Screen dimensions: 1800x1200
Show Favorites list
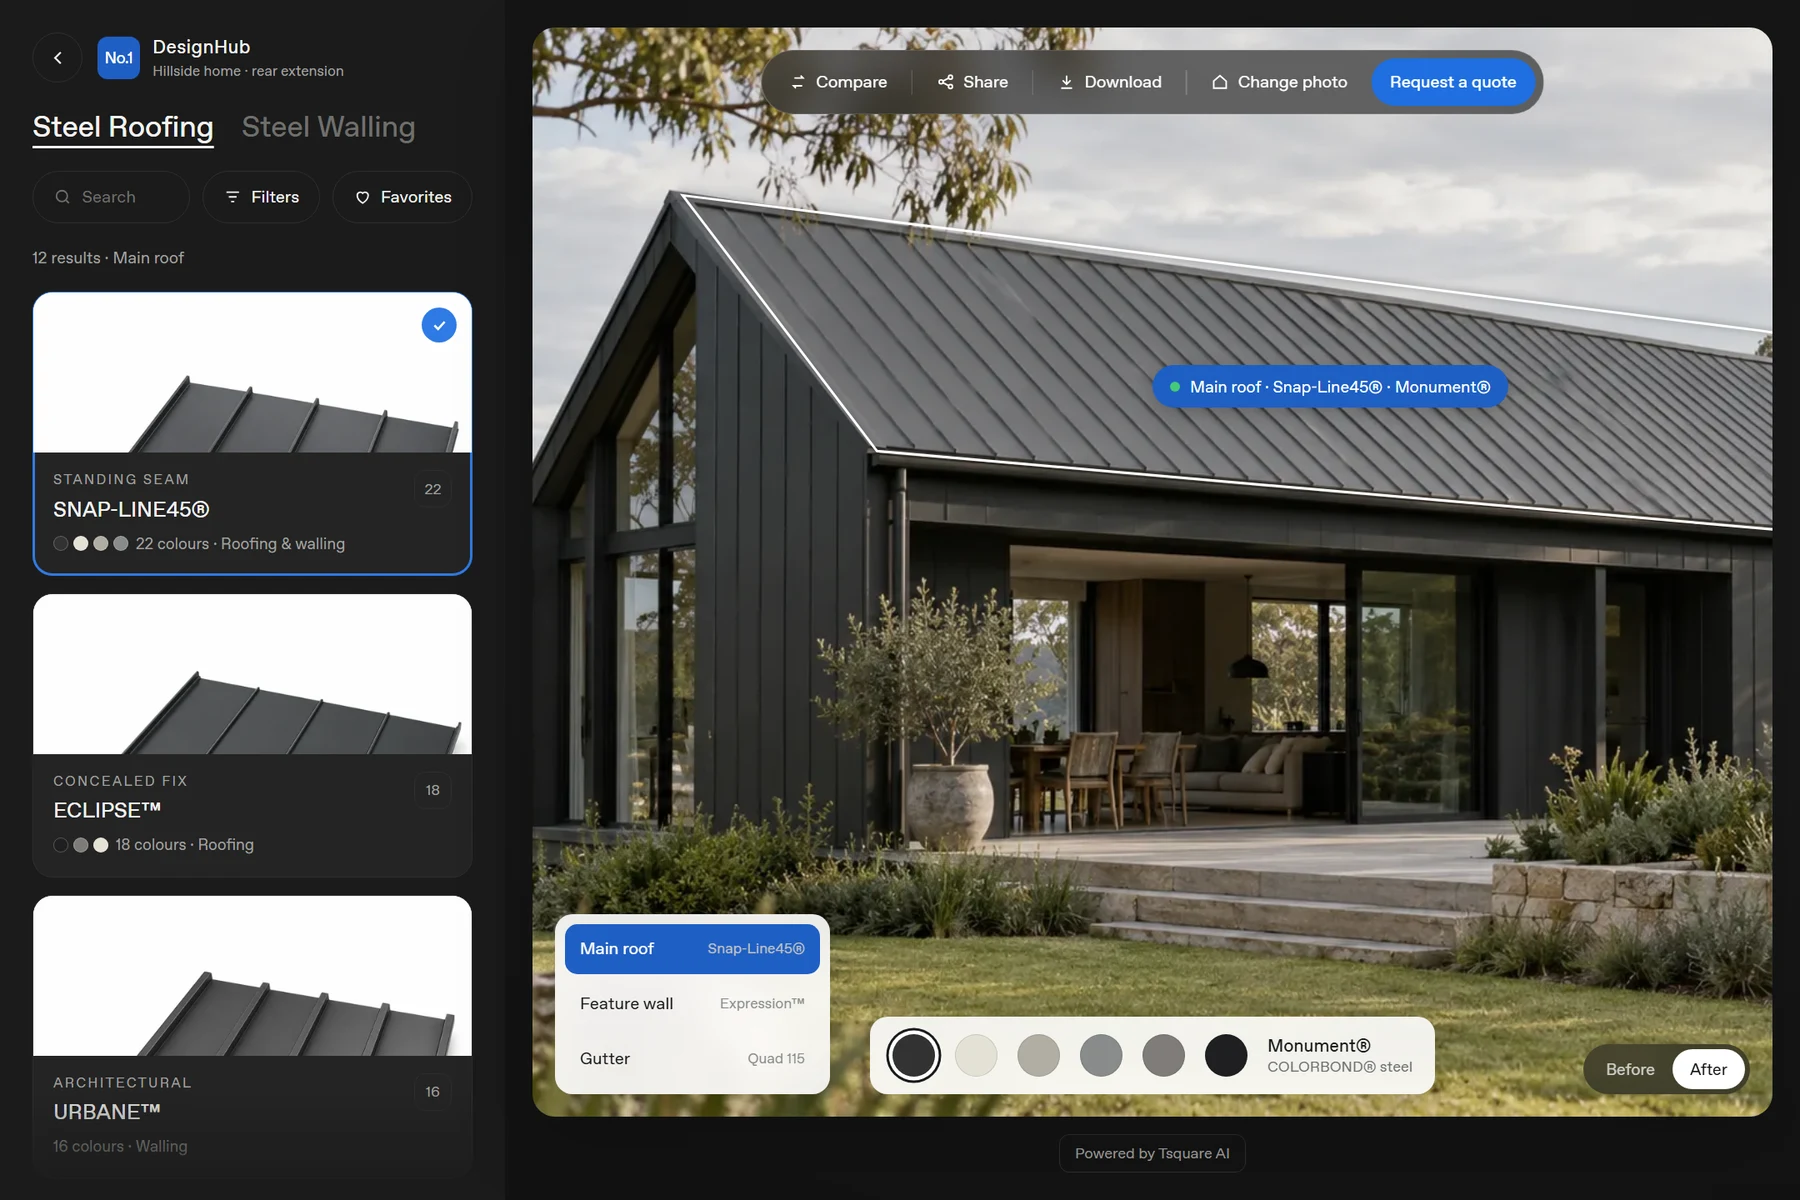pyautogui.click(x=402, y=197)
